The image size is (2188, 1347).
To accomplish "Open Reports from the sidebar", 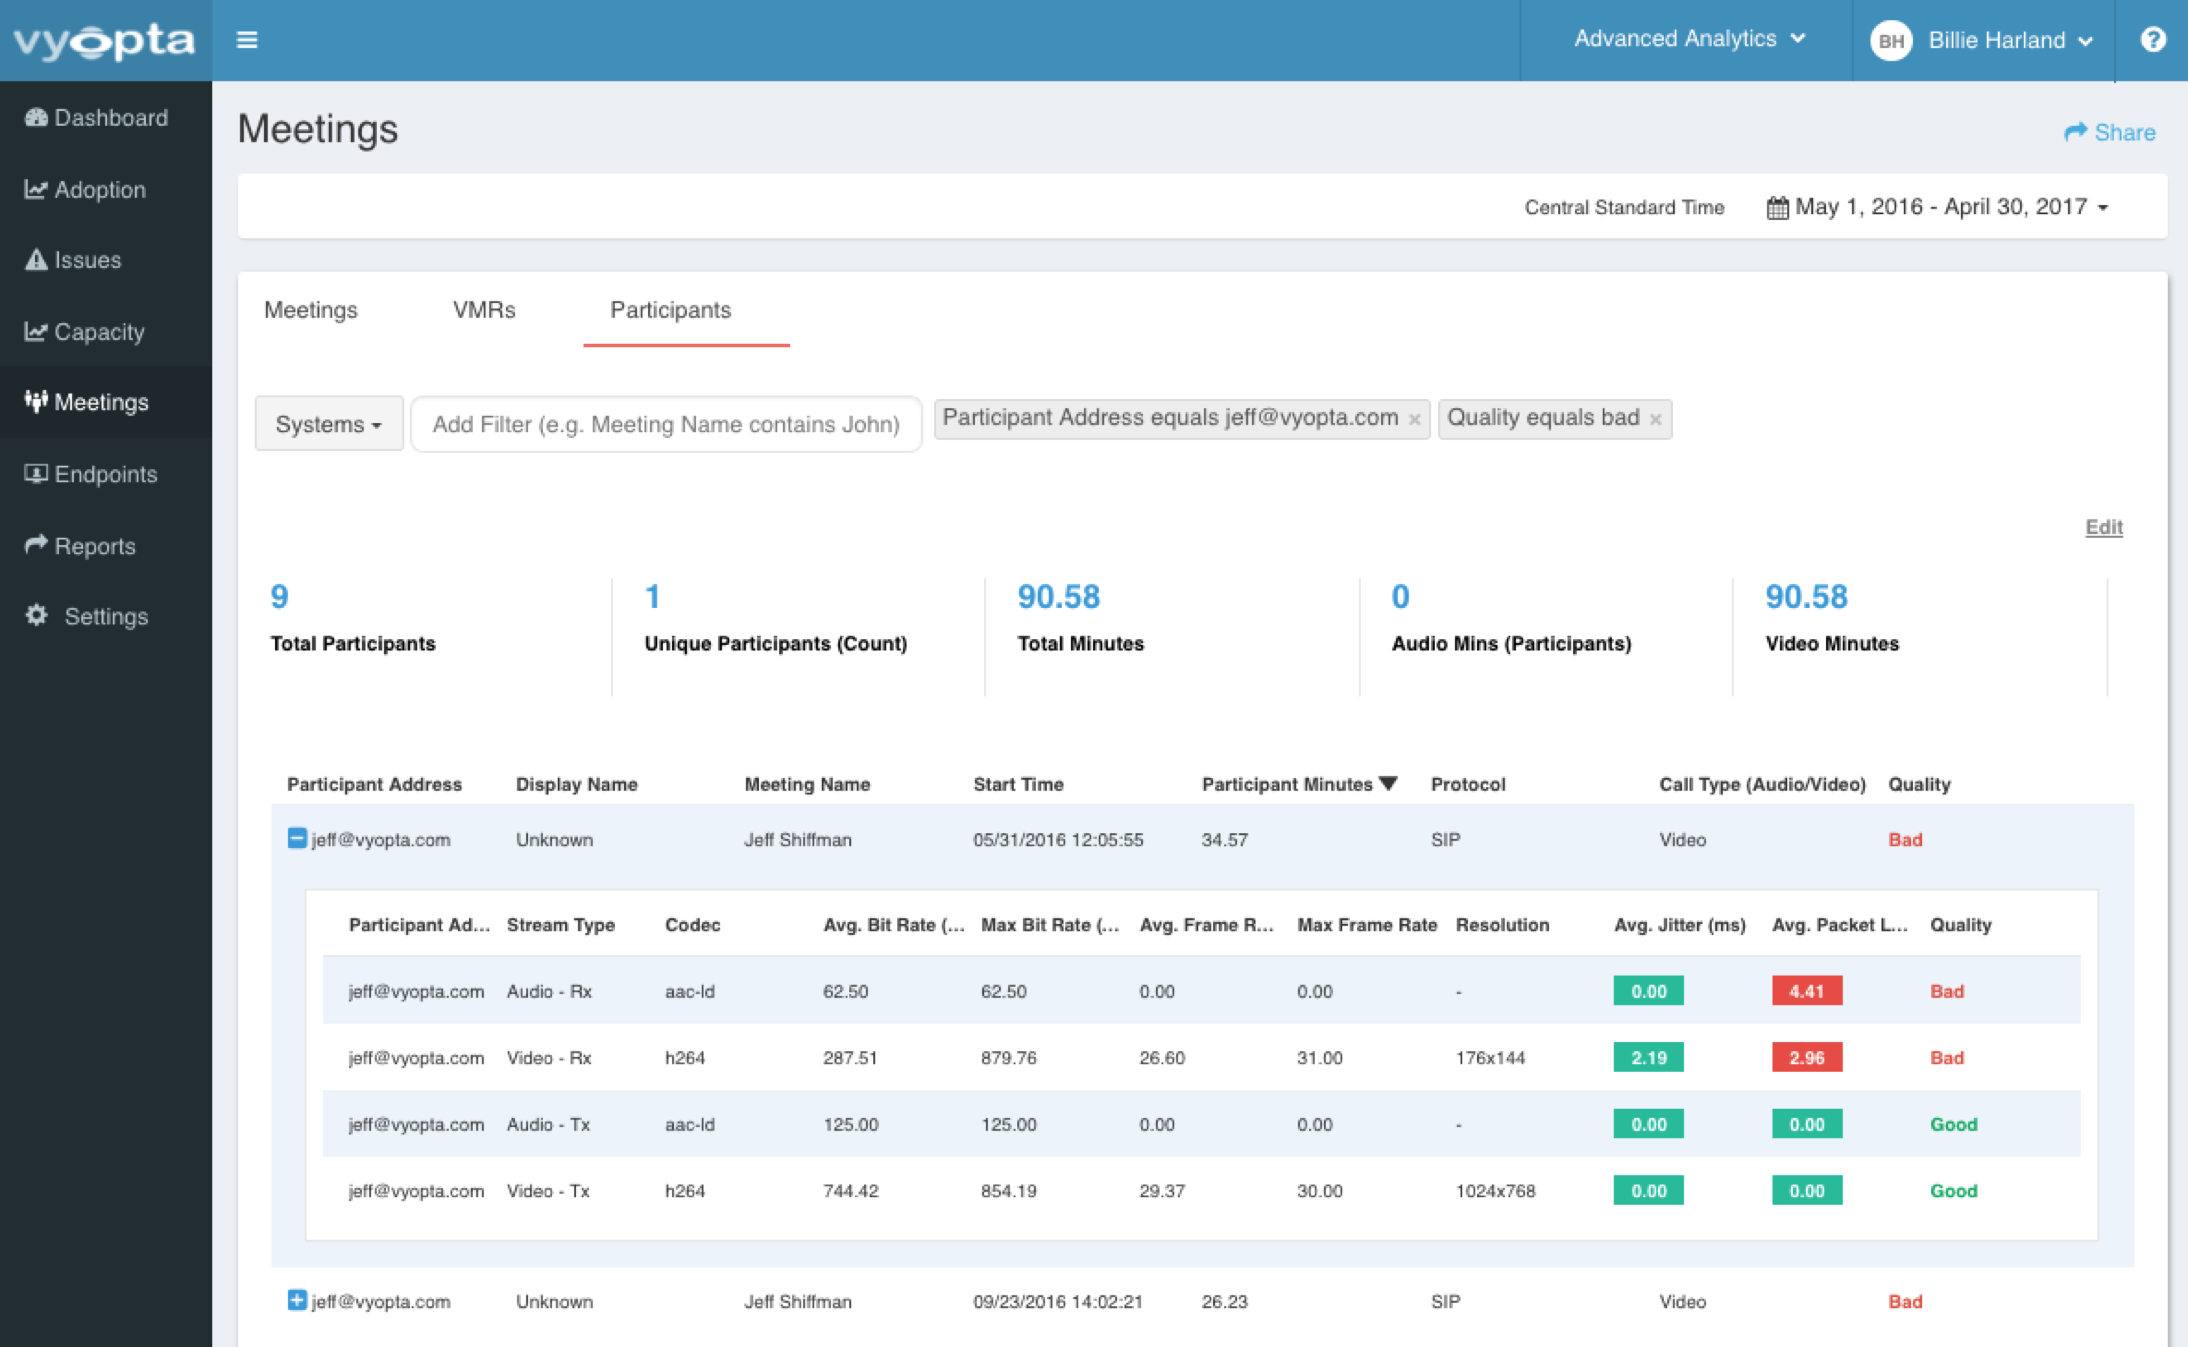I will pyautogui.click(x=106, y=546).
